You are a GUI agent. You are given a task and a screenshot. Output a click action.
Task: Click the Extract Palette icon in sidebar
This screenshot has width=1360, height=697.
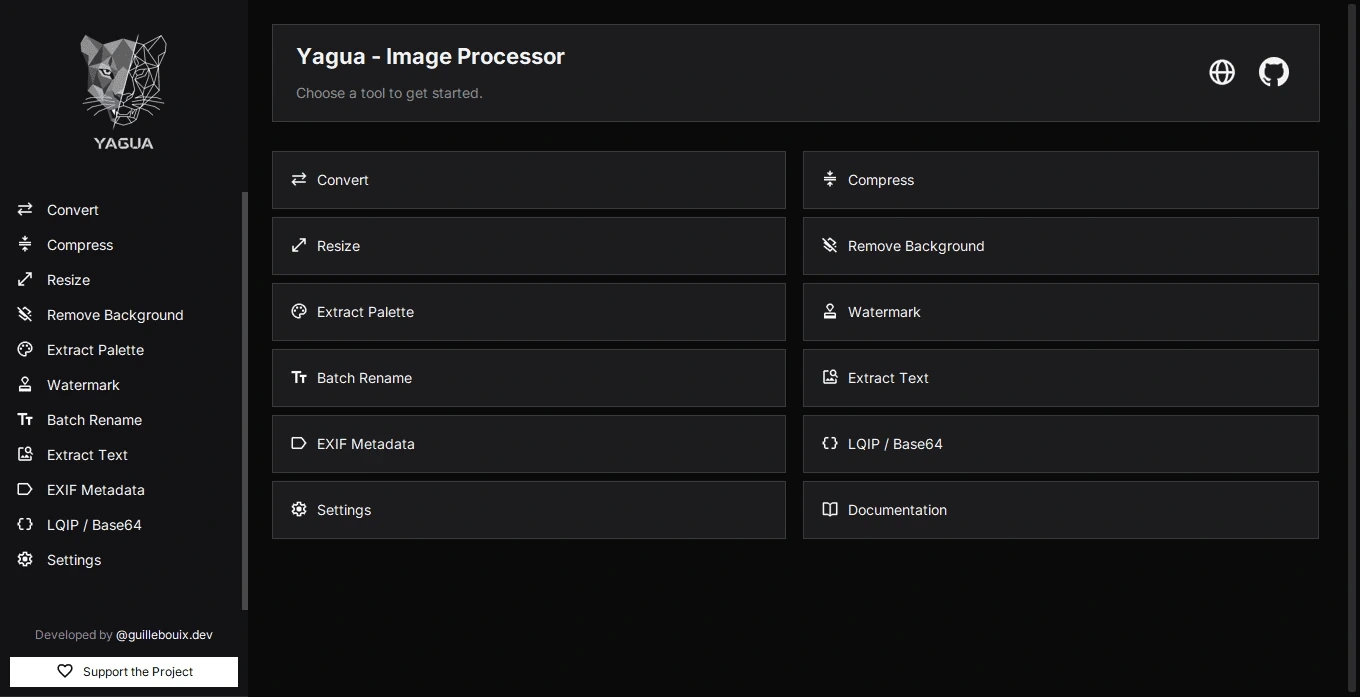pos(25,349)
